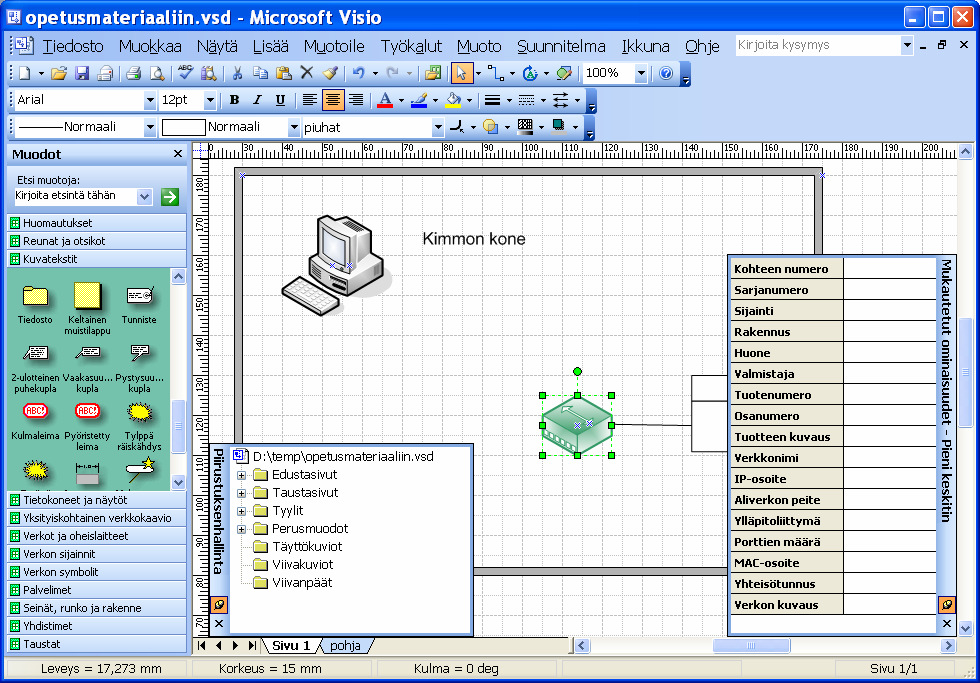This screenshot has width=980, height=683.
Task: Close the Muodot panel
Action: (x=178, y=154)
